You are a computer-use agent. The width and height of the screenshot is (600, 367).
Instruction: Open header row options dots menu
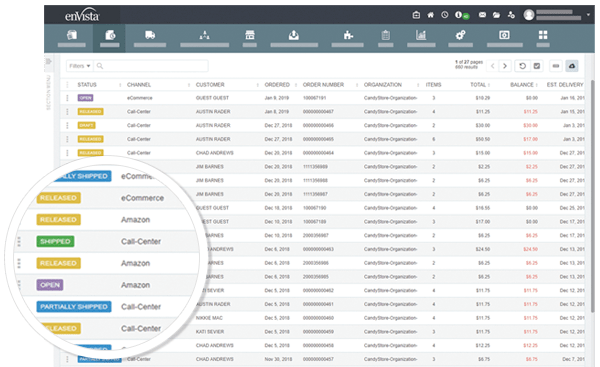click(67, 85)
